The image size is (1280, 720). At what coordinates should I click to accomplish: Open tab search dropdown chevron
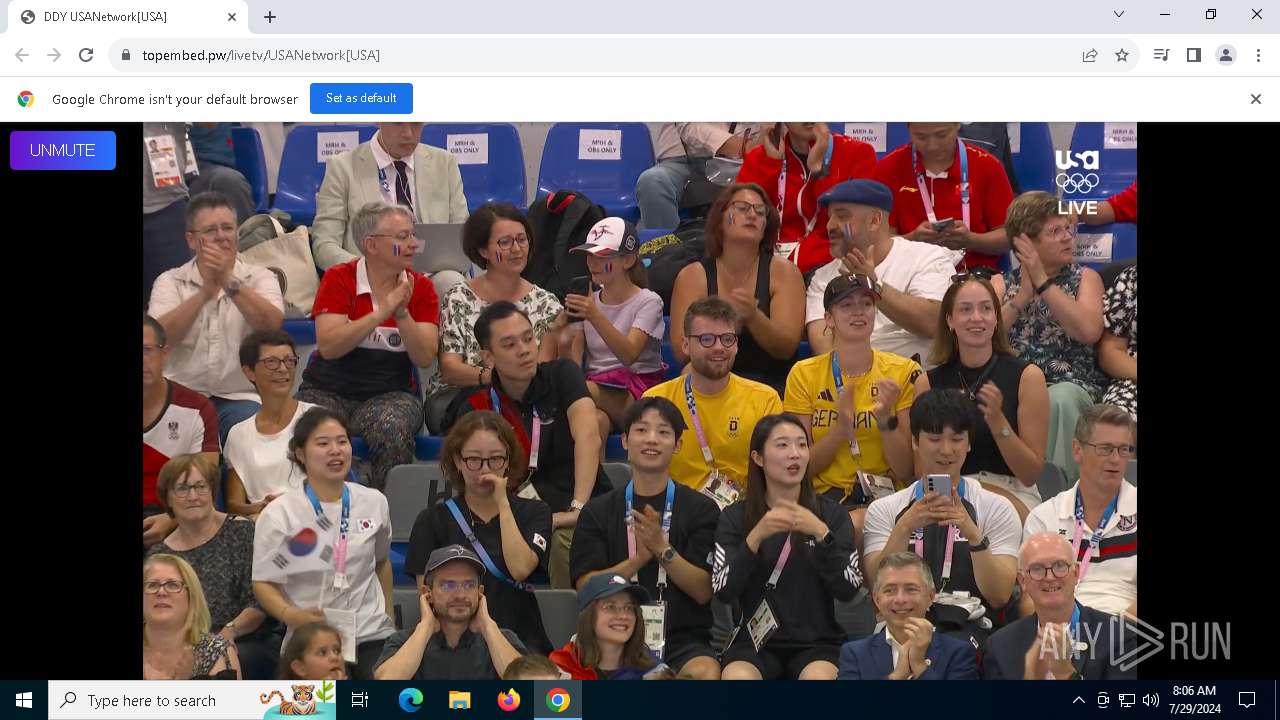pyautogui.click(x=1119, y=14)
